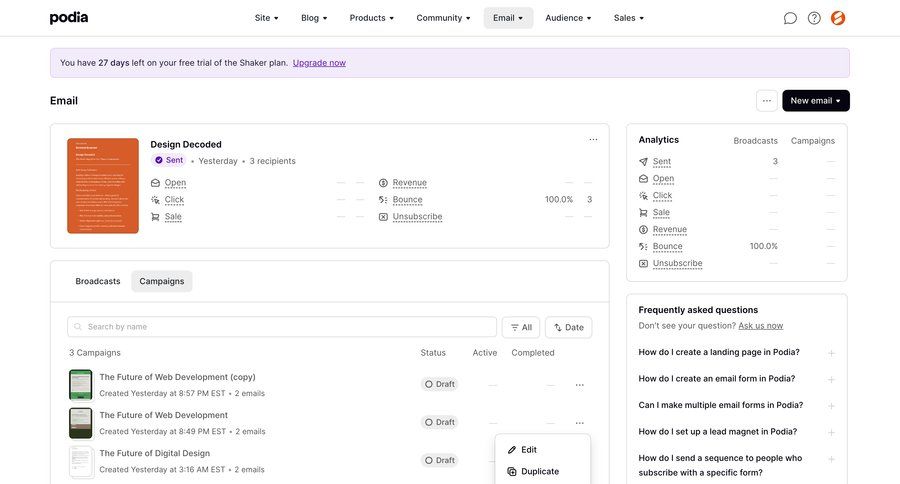Click the Sent status badge
The height and width of the screenshot is (484, 900).
[169, 160]
